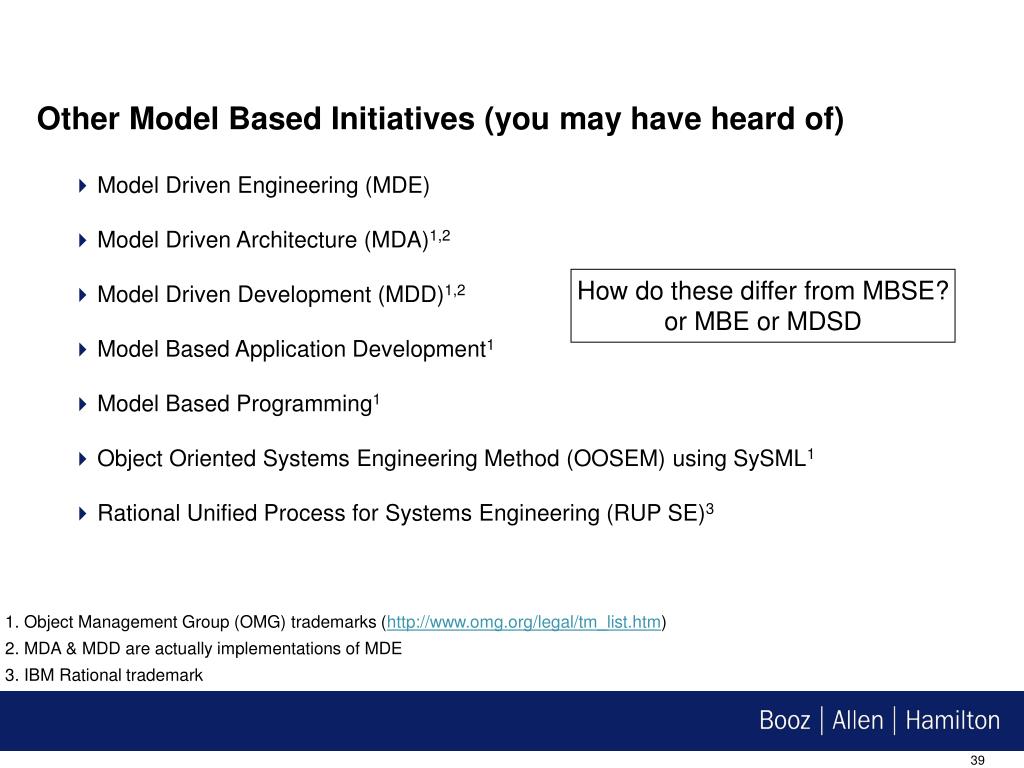
Task: Click footnote 3 'IBM Rational trademark'
Action: click(x=104, y=675)
